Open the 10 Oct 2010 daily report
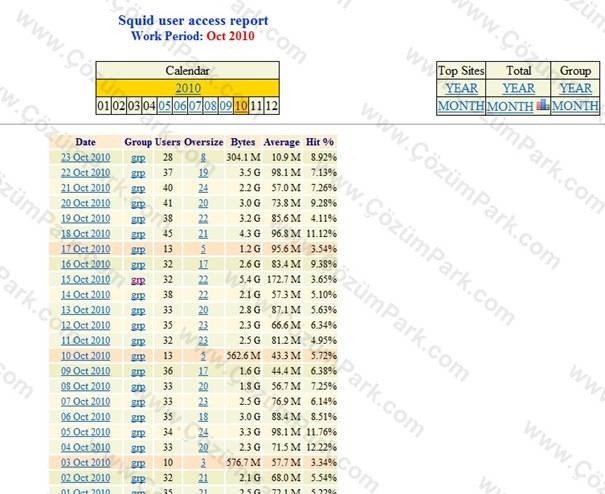The width and height of the screenshot is (605, 494). pyautogui.click(x=85, y=356)
